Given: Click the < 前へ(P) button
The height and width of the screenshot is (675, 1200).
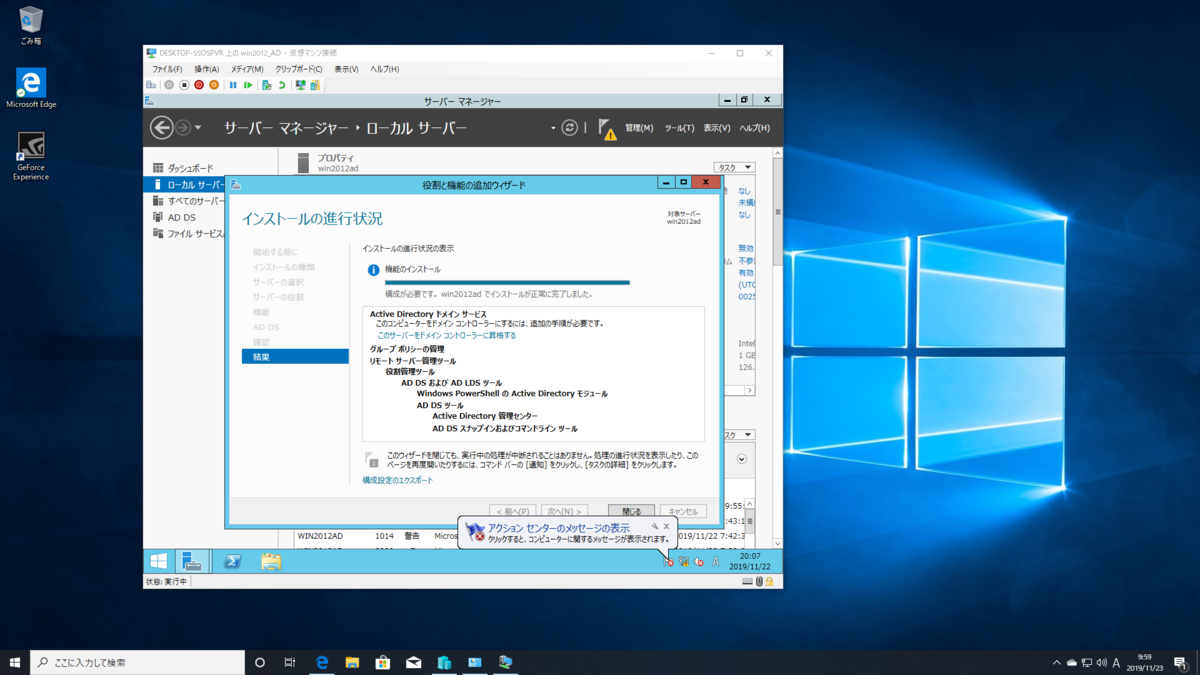Looking at the screenshot, I should [512, 511].
